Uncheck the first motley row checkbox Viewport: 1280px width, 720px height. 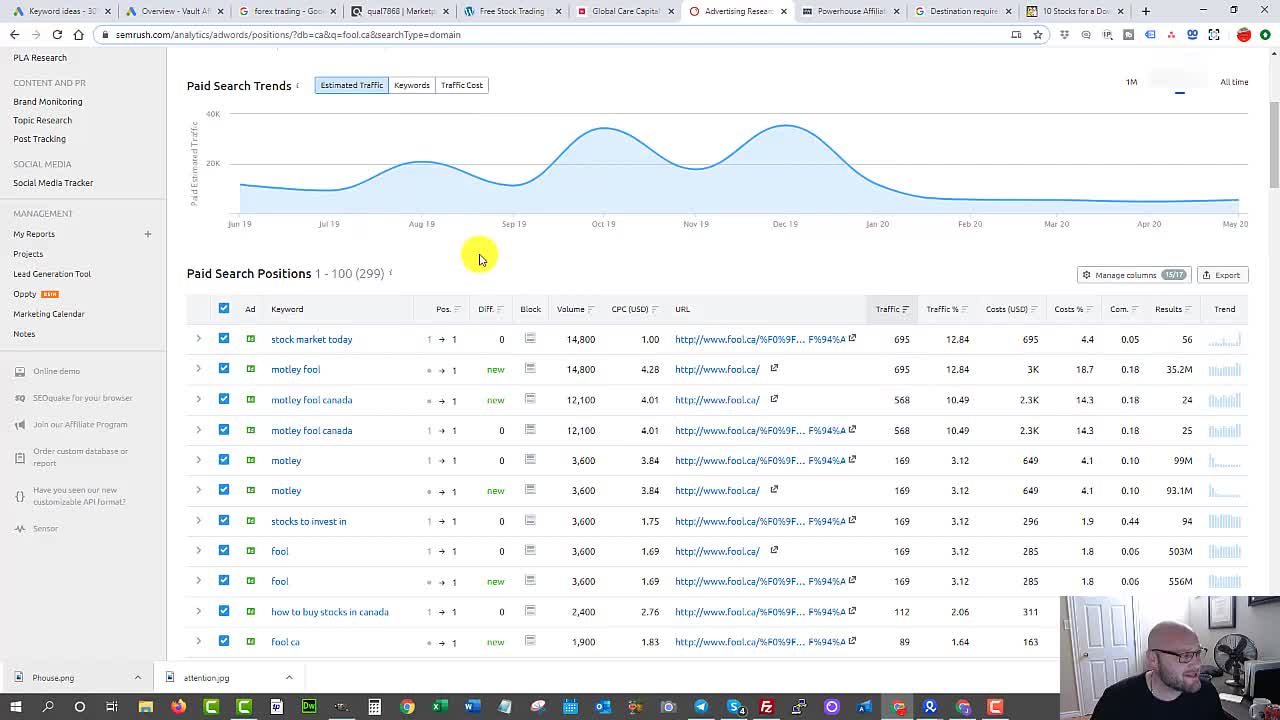pyautogui.click(x=224, y=459)
